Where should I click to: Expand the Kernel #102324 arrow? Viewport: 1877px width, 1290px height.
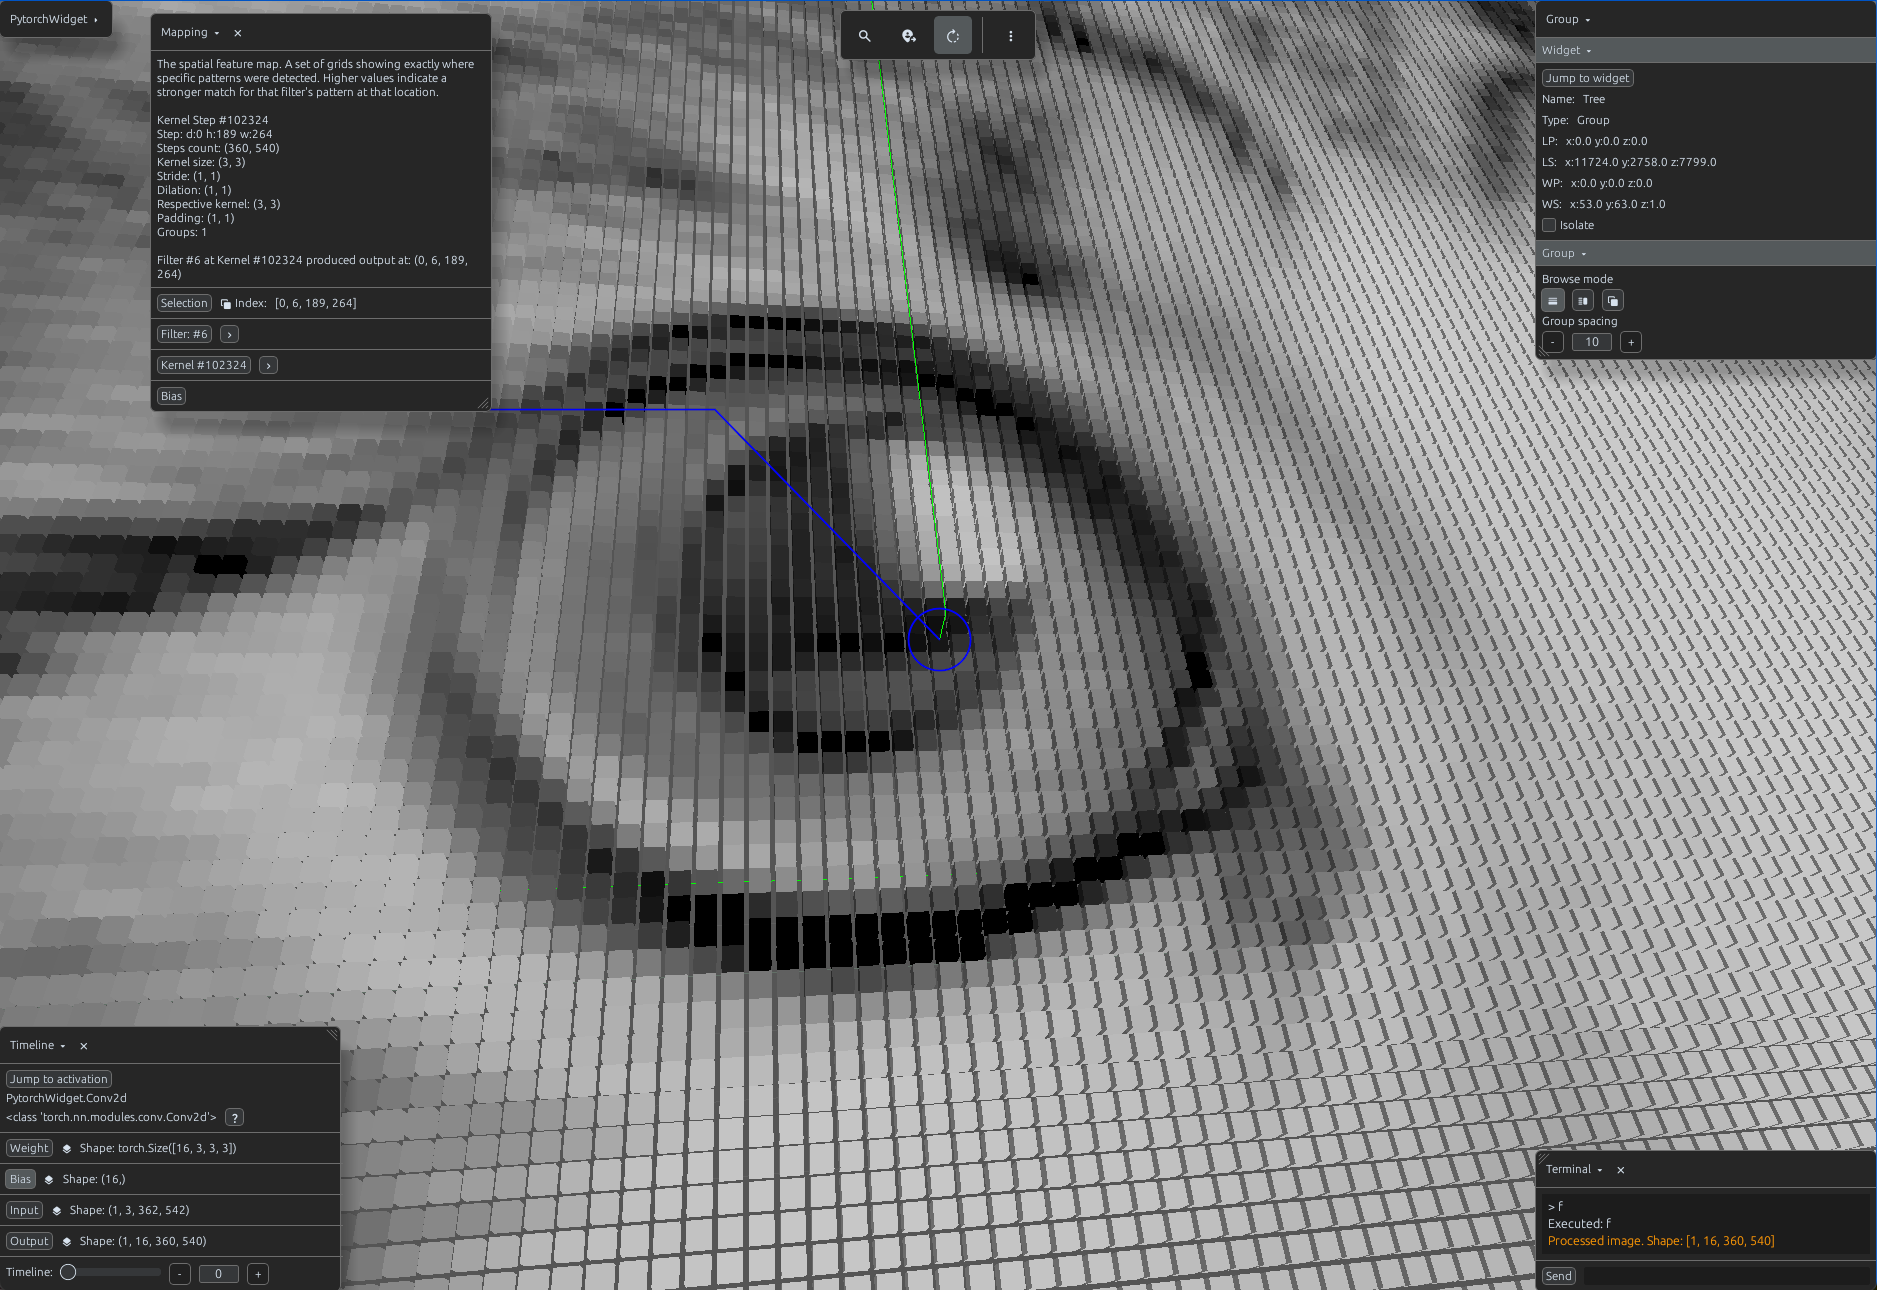pyautogui.click(x=268, y=366)
